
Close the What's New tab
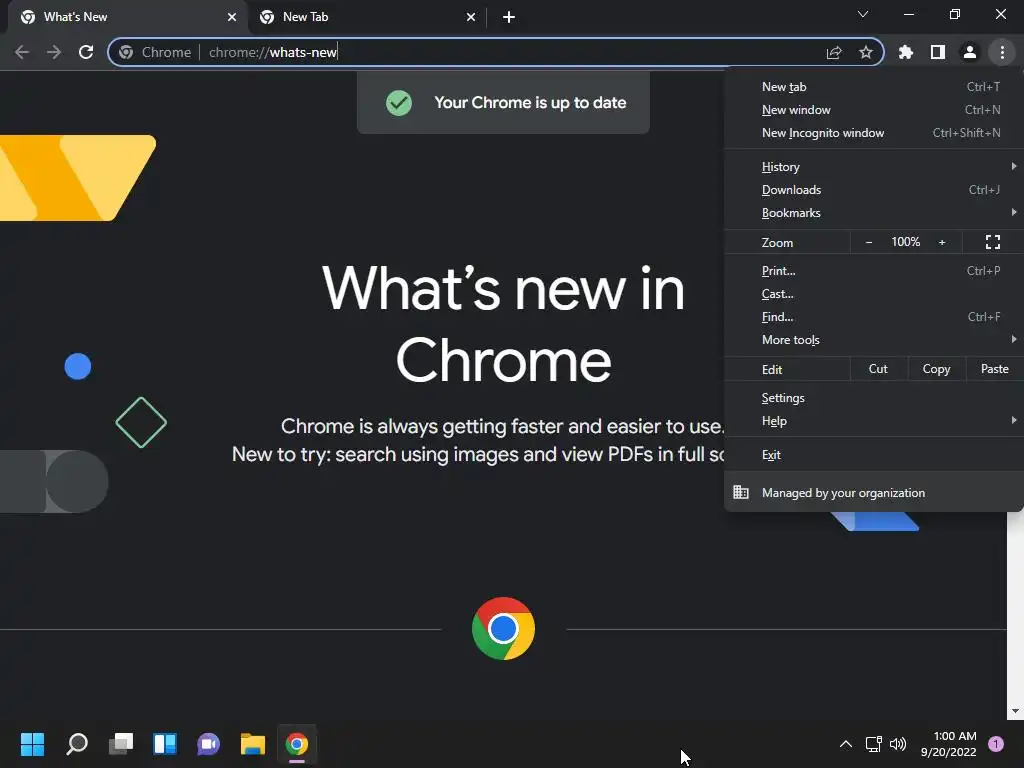(x=232, y=17)
